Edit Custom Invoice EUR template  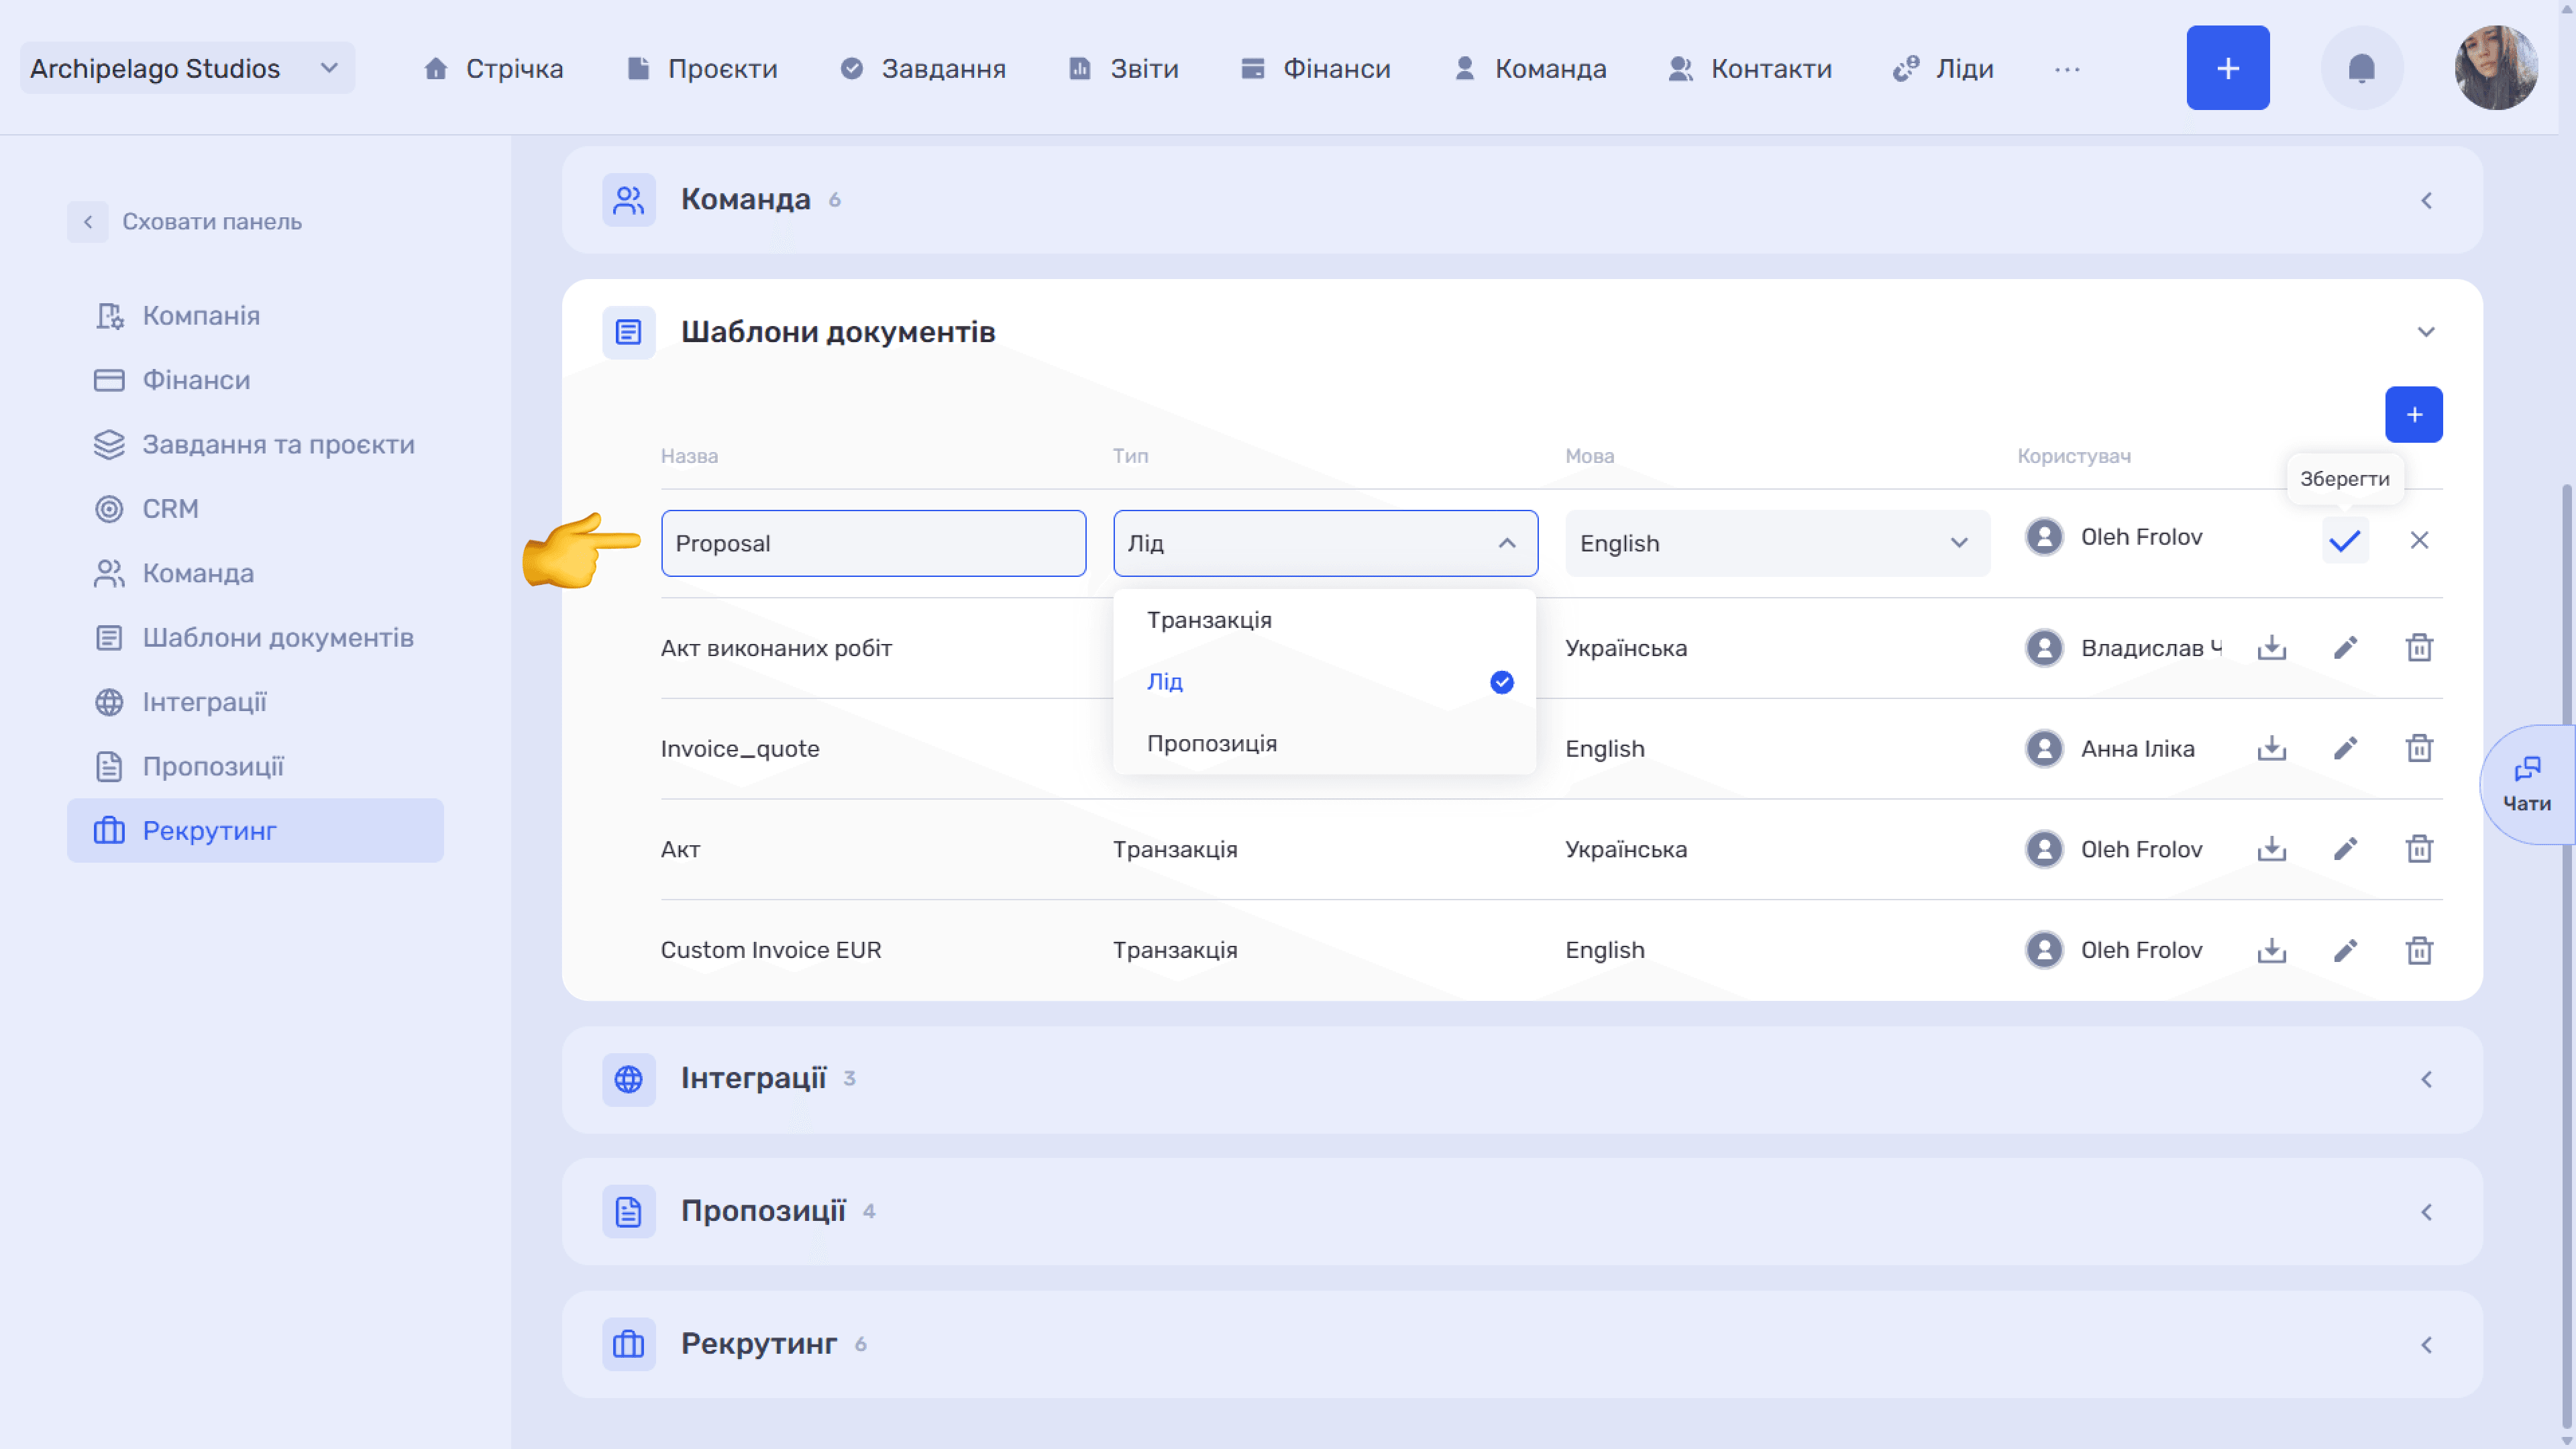(x=2345, y=950)
